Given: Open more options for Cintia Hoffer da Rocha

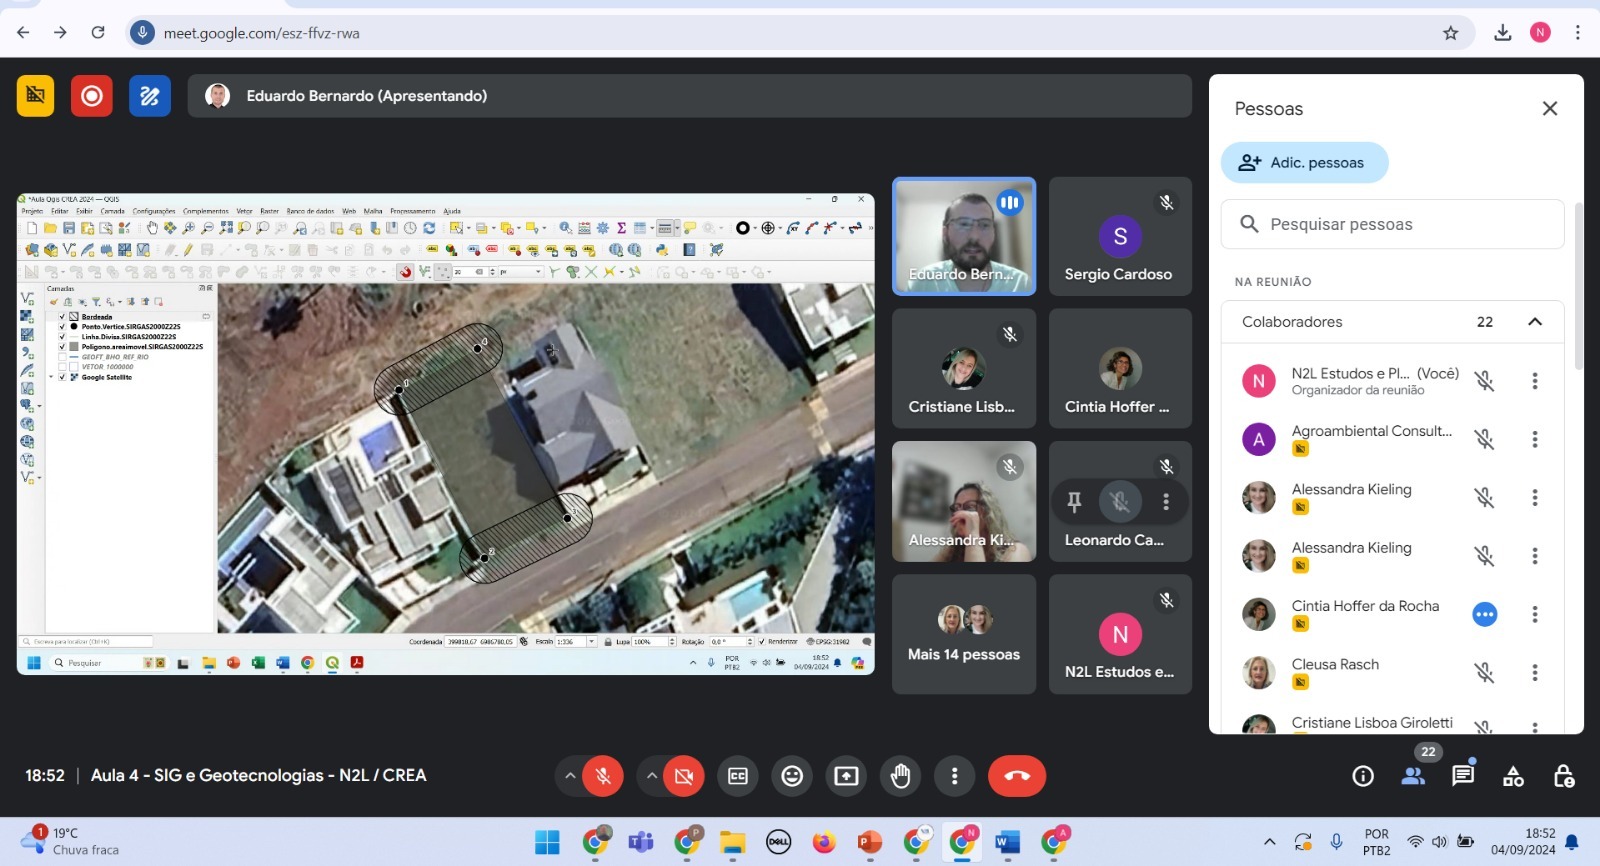Looking at the screenshot, I should [1534, 614].
